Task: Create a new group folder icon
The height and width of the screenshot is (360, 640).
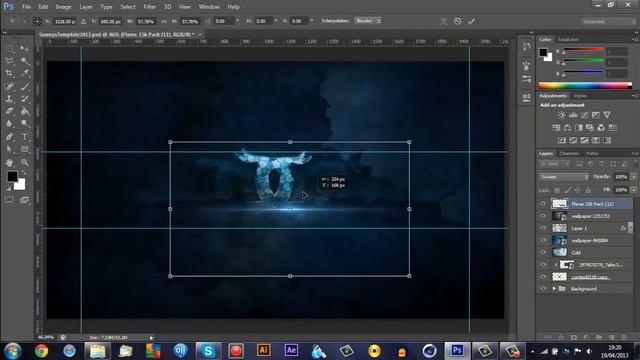Action: (599, 338)
